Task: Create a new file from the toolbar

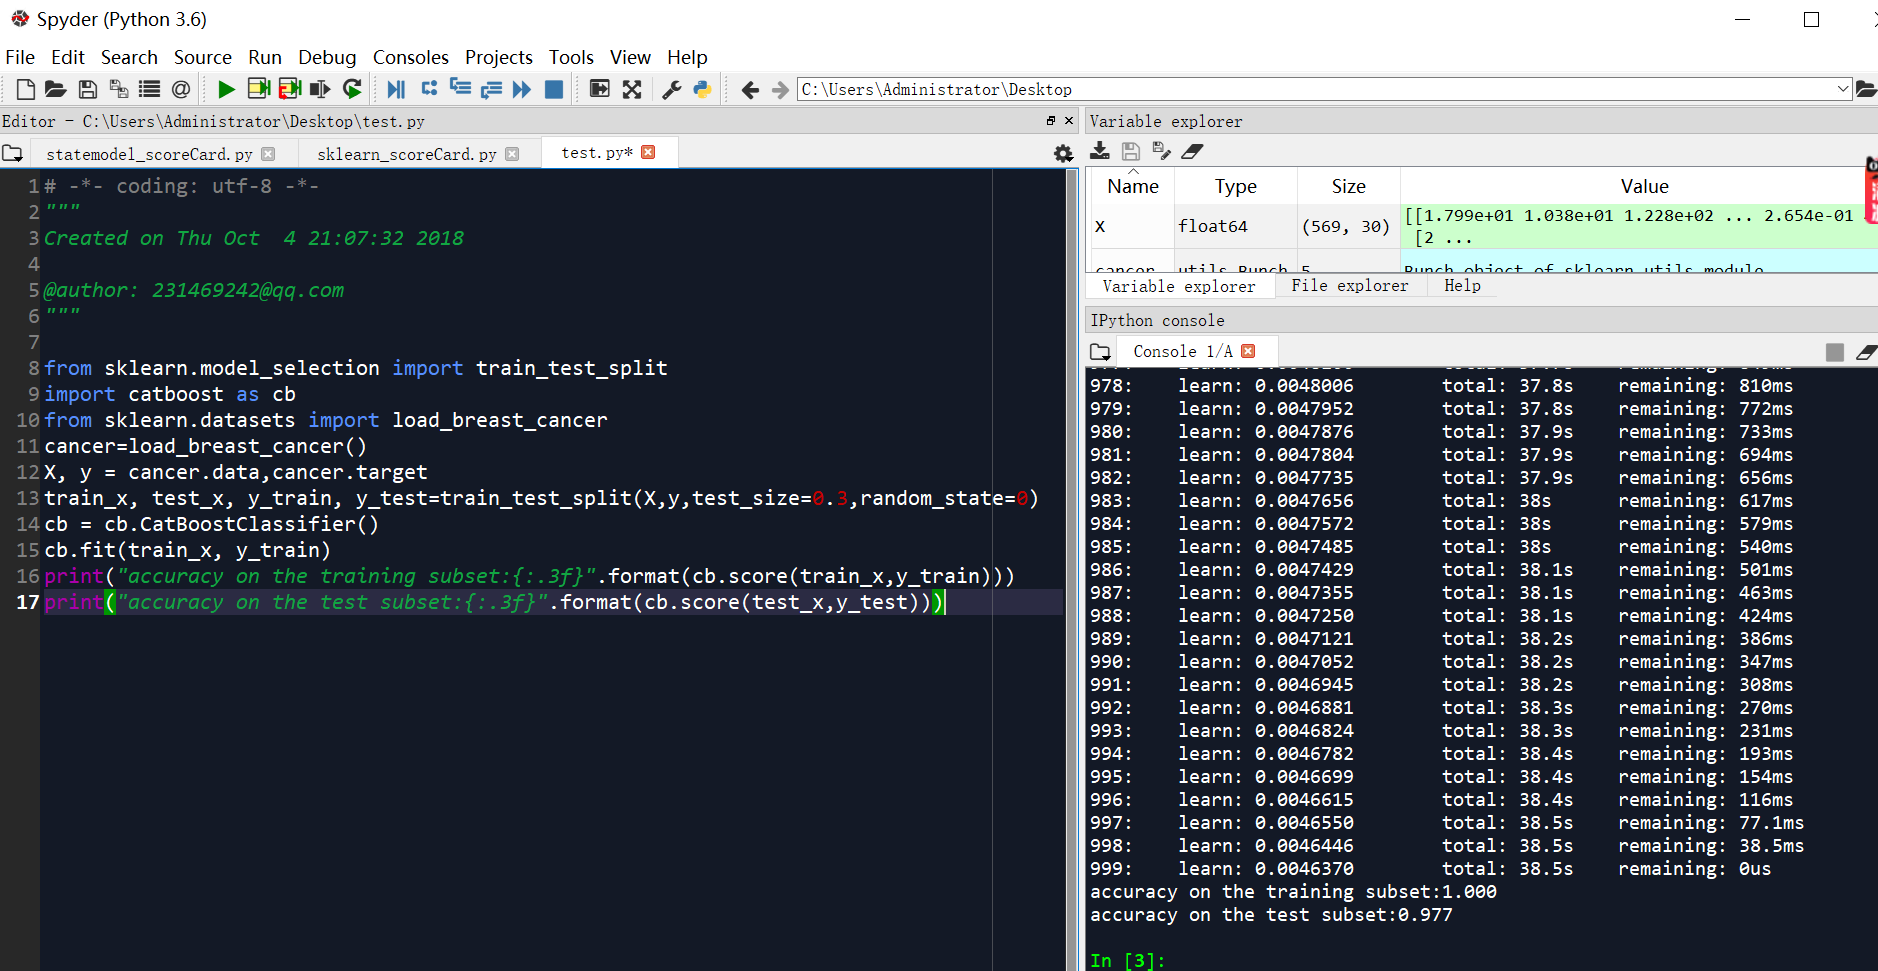Action: (26, 90)
